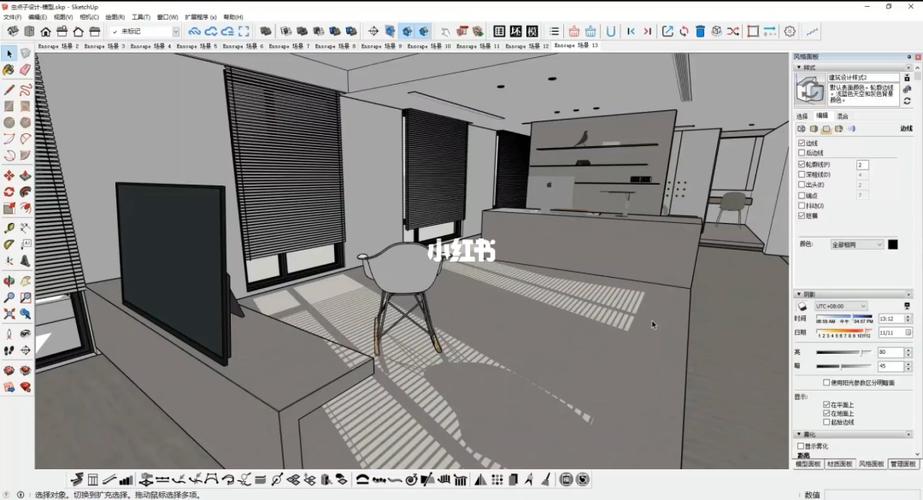Open the 管理面板 tray tab
The image size is (923, 500).
click(x=902, y=464)
